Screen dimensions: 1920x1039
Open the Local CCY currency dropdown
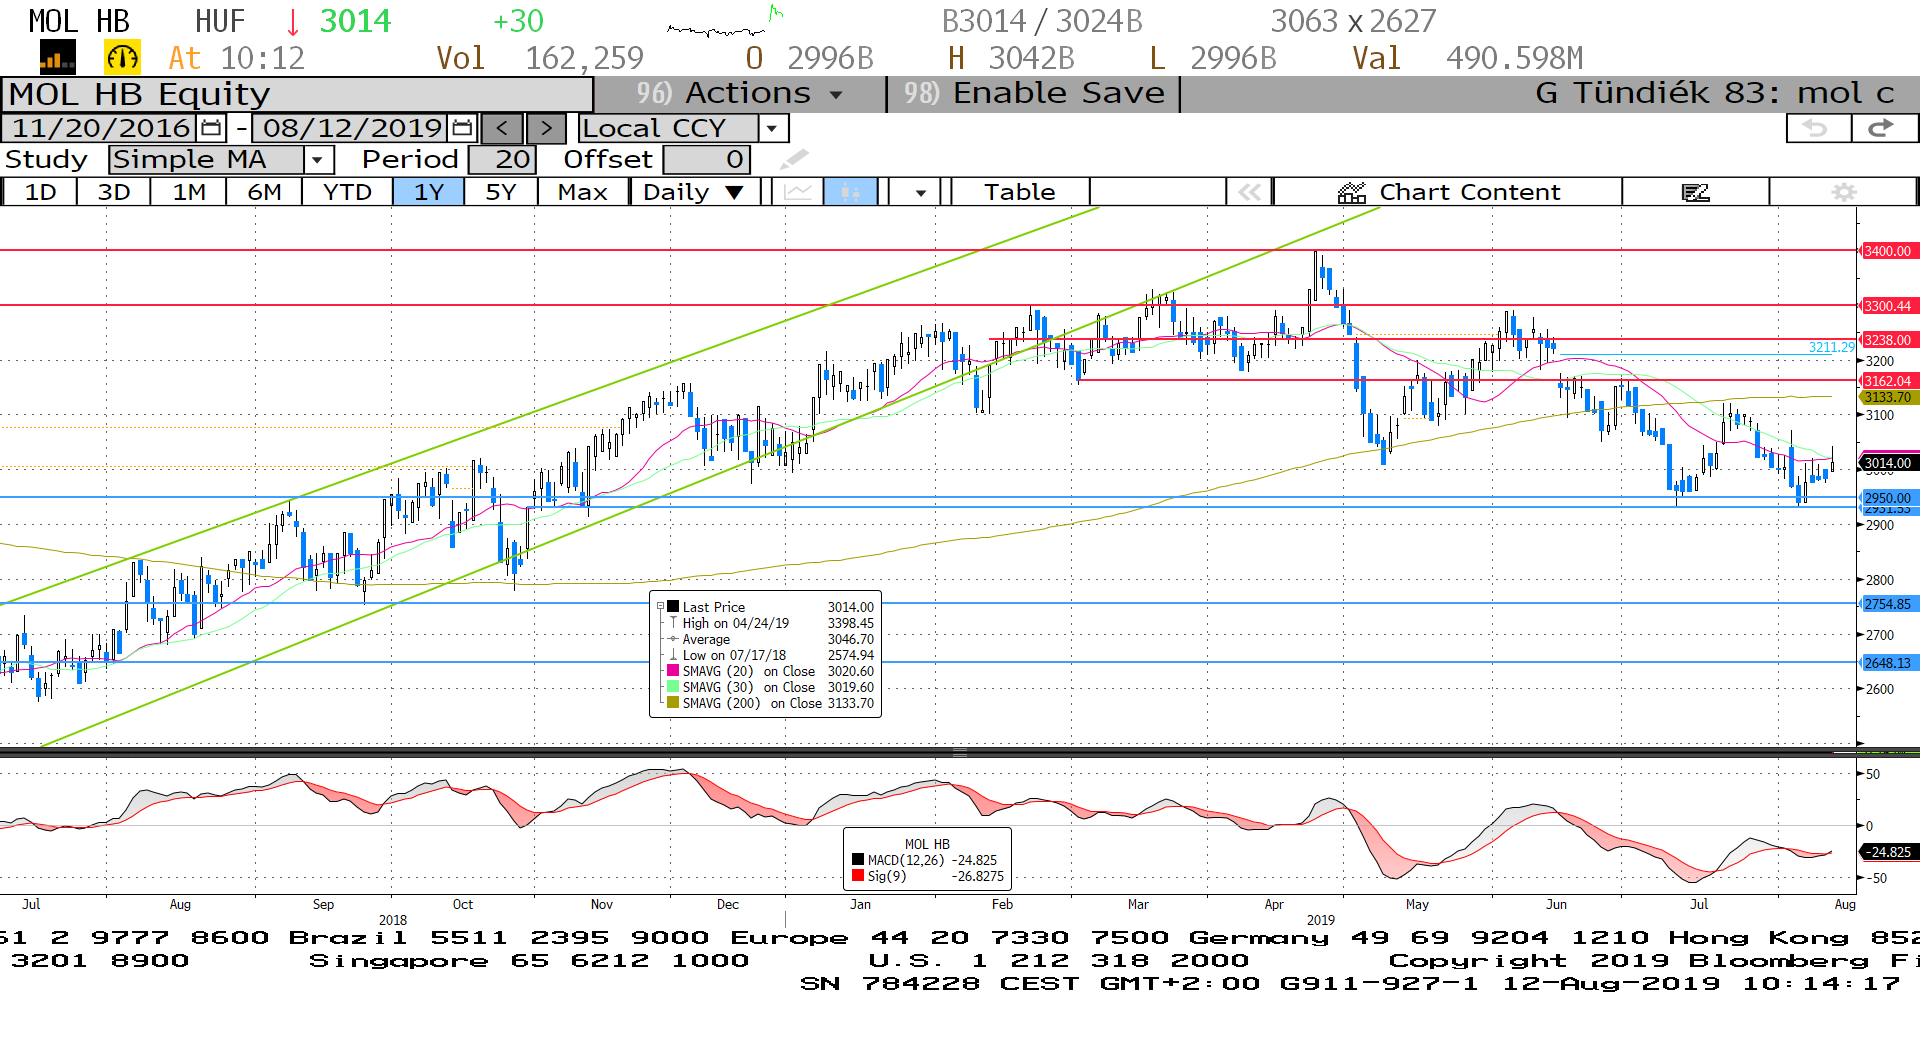coord(772,128)
